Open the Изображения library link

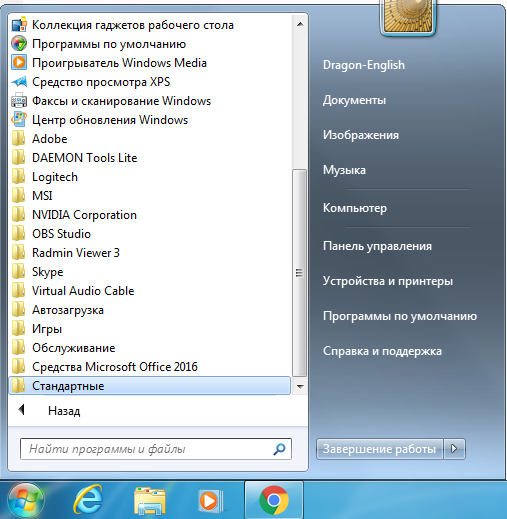click(x=361, y=135)
